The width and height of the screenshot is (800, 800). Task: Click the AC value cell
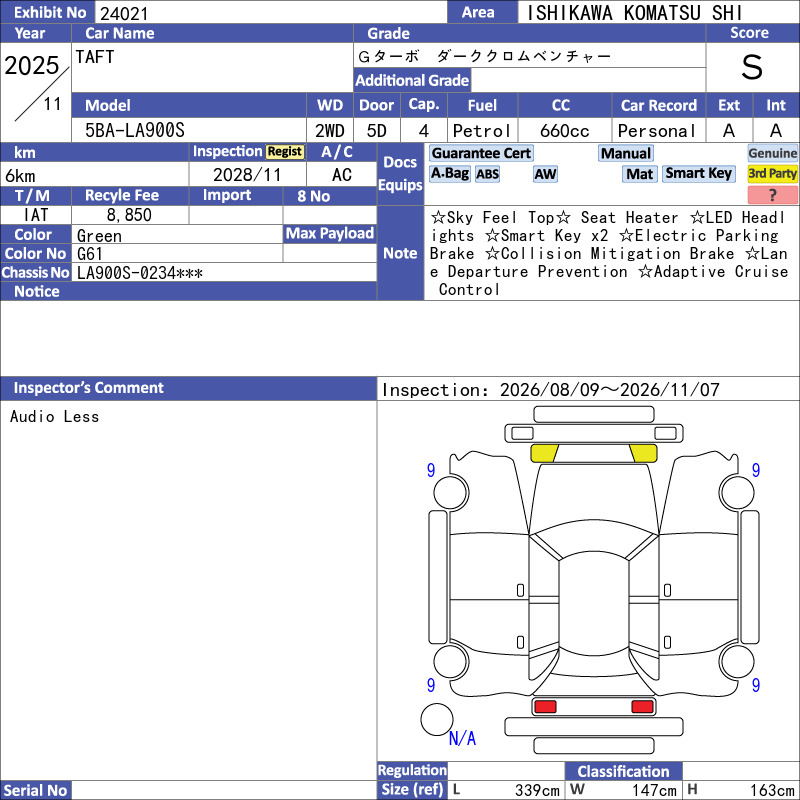341,175
